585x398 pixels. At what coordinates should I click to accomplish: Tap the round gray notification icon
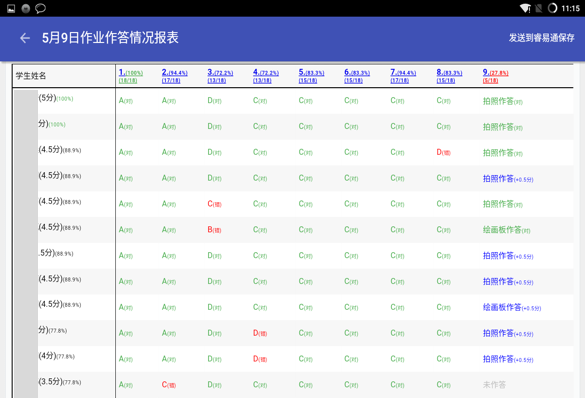click(26, 8)
